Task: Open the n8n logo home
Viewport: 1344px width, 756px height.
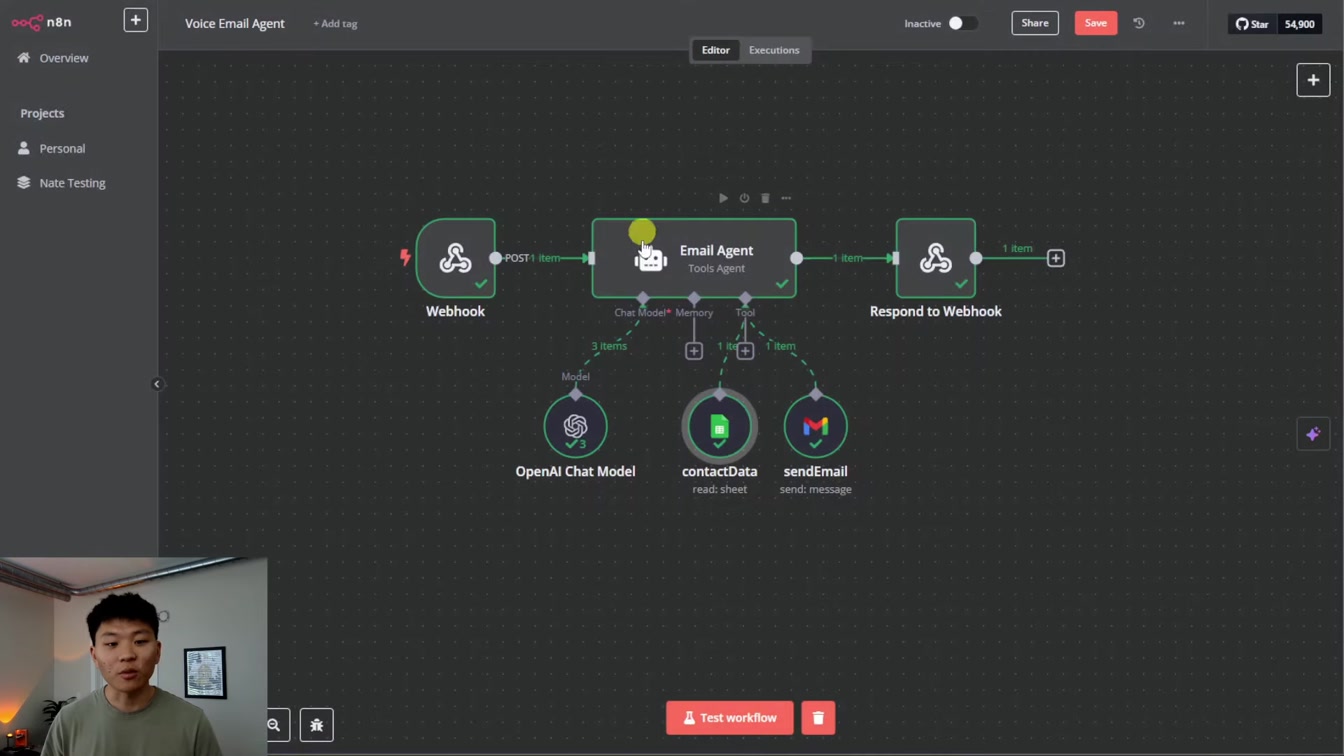Action: tap(42, 22)
